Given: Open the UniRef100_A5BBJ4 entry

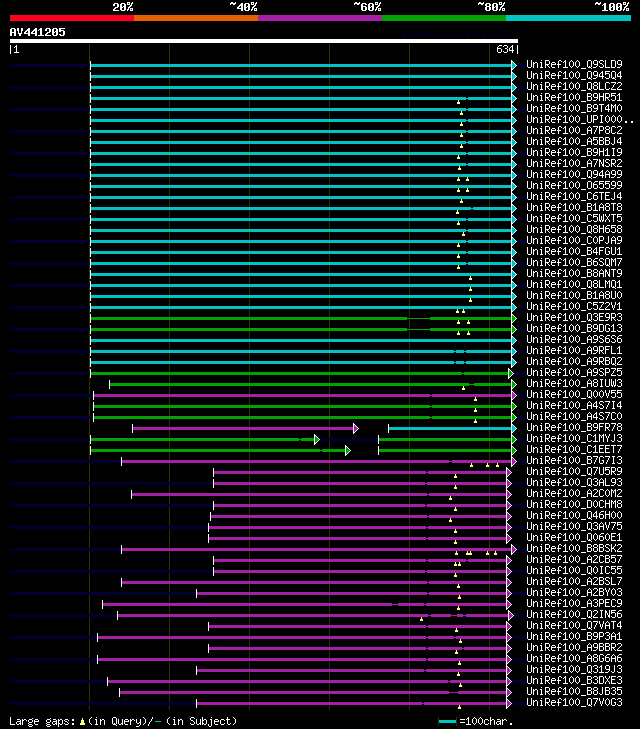Looking at the screenshot, I should pyautogui.click(x=574, y=141).
